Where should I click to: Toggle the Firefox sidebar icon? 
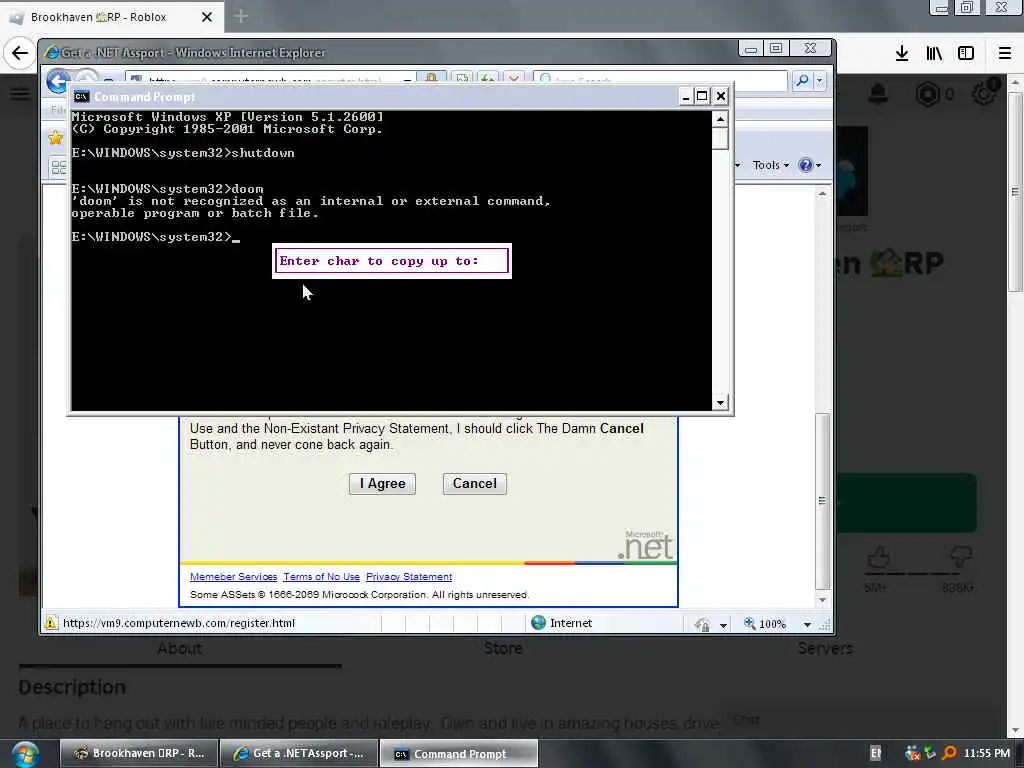tap(966, 54)
